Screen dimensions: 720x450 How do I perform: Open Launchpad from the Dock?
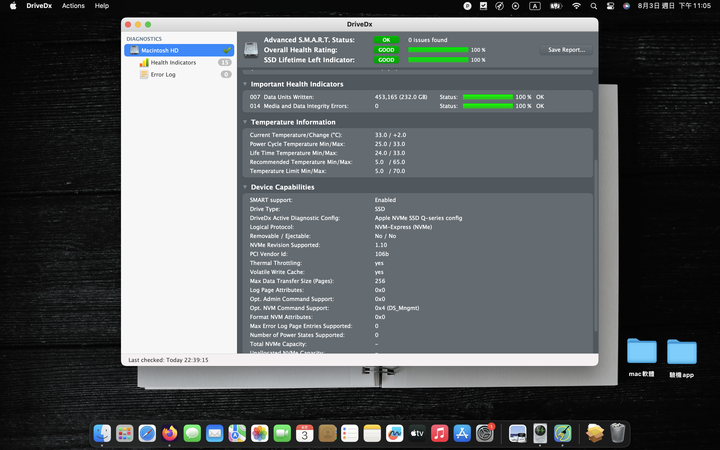point(124,433)
